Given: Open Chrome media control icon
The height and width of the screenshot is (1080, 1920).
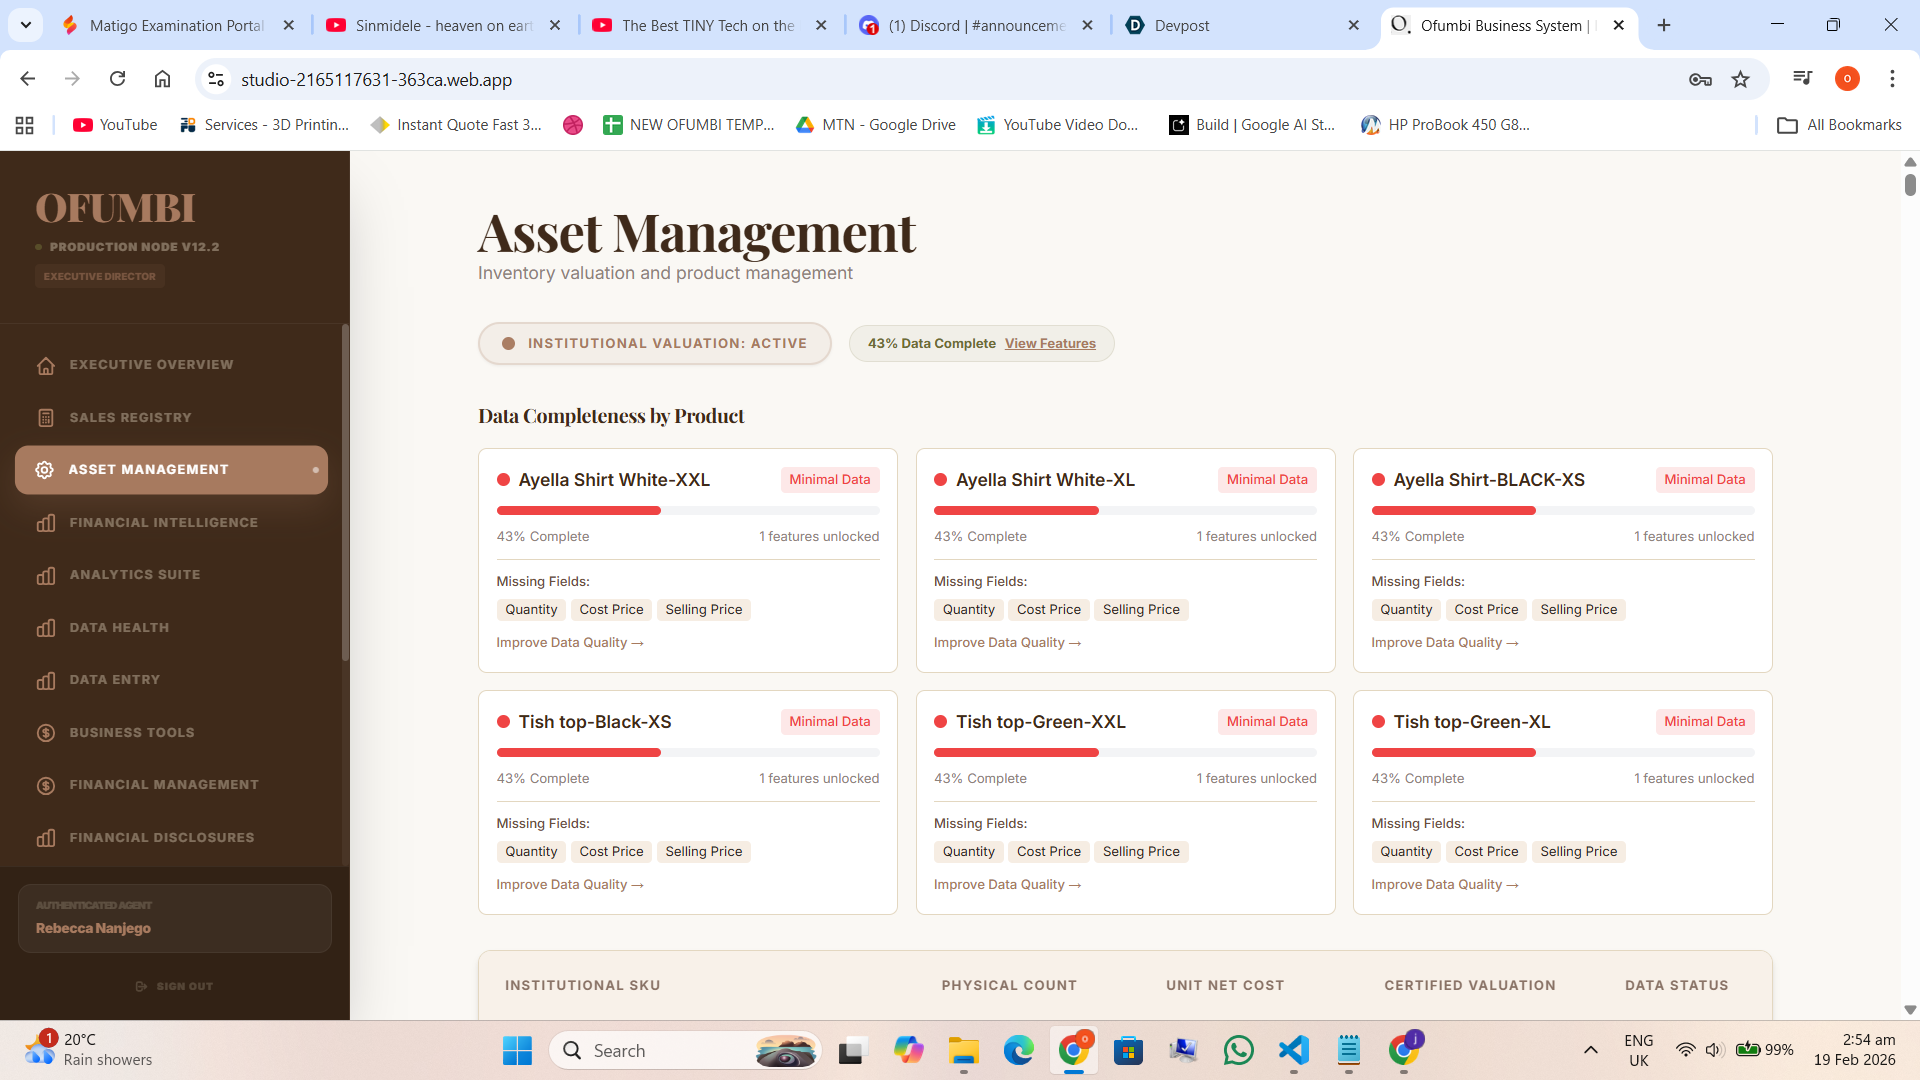Looking at the screenshot, I should tap(1802, 79).
